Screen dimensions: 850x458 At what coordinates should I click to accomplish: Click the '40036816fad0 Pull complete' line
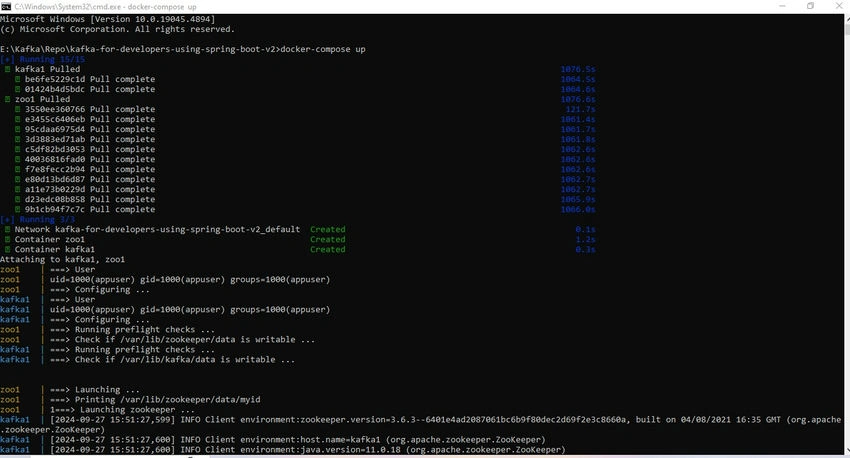(89, 159)
